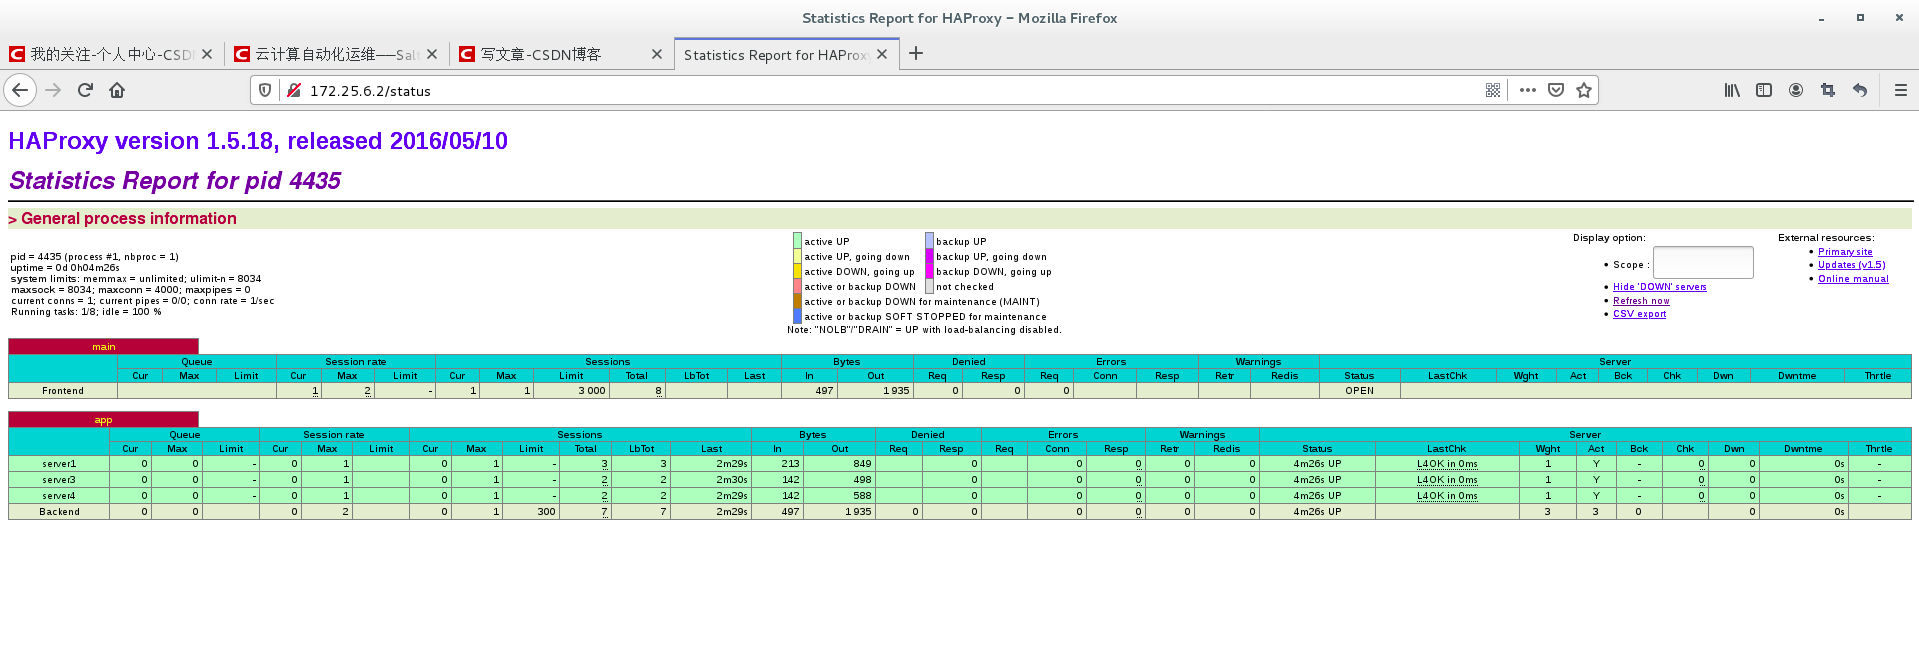
Task: Close the 我的关注-个人中心 tab
Action: 207,54
